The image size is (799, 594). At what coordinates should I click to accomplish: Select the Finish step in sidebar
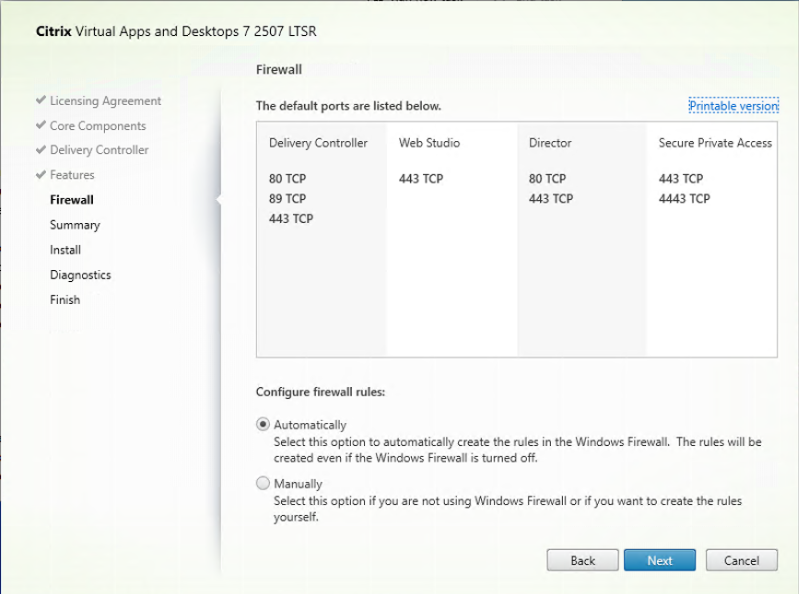(65, 300)
